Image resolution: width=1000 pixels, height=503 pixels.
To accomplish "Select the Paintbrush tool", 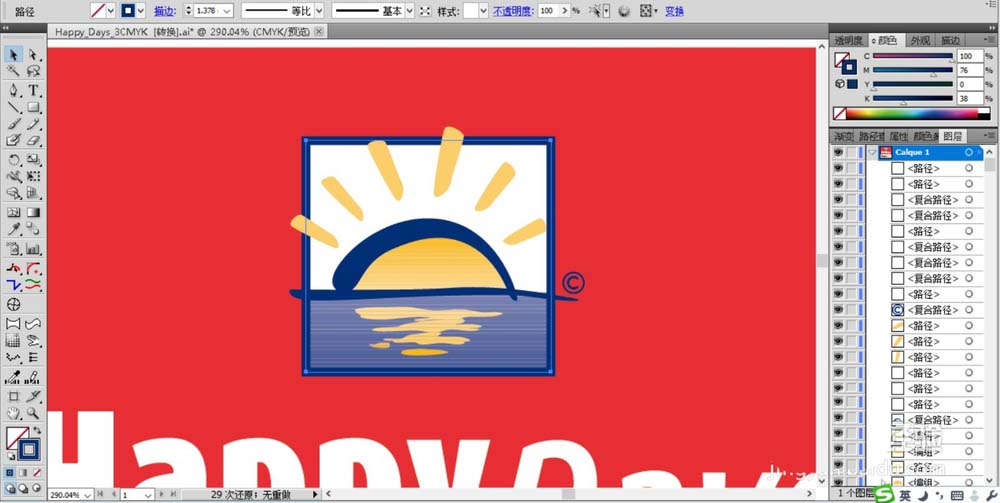I will pos(13,124).
